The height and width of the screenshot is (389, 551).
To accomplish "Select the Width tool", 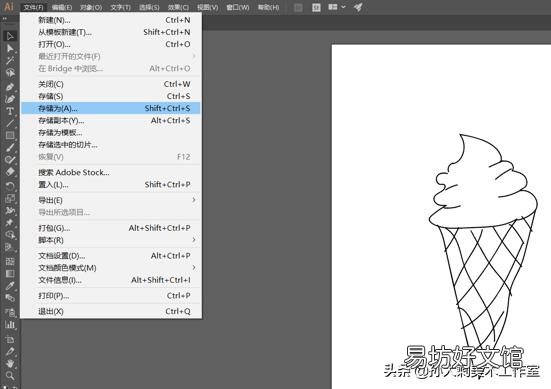I will (10, 210).
